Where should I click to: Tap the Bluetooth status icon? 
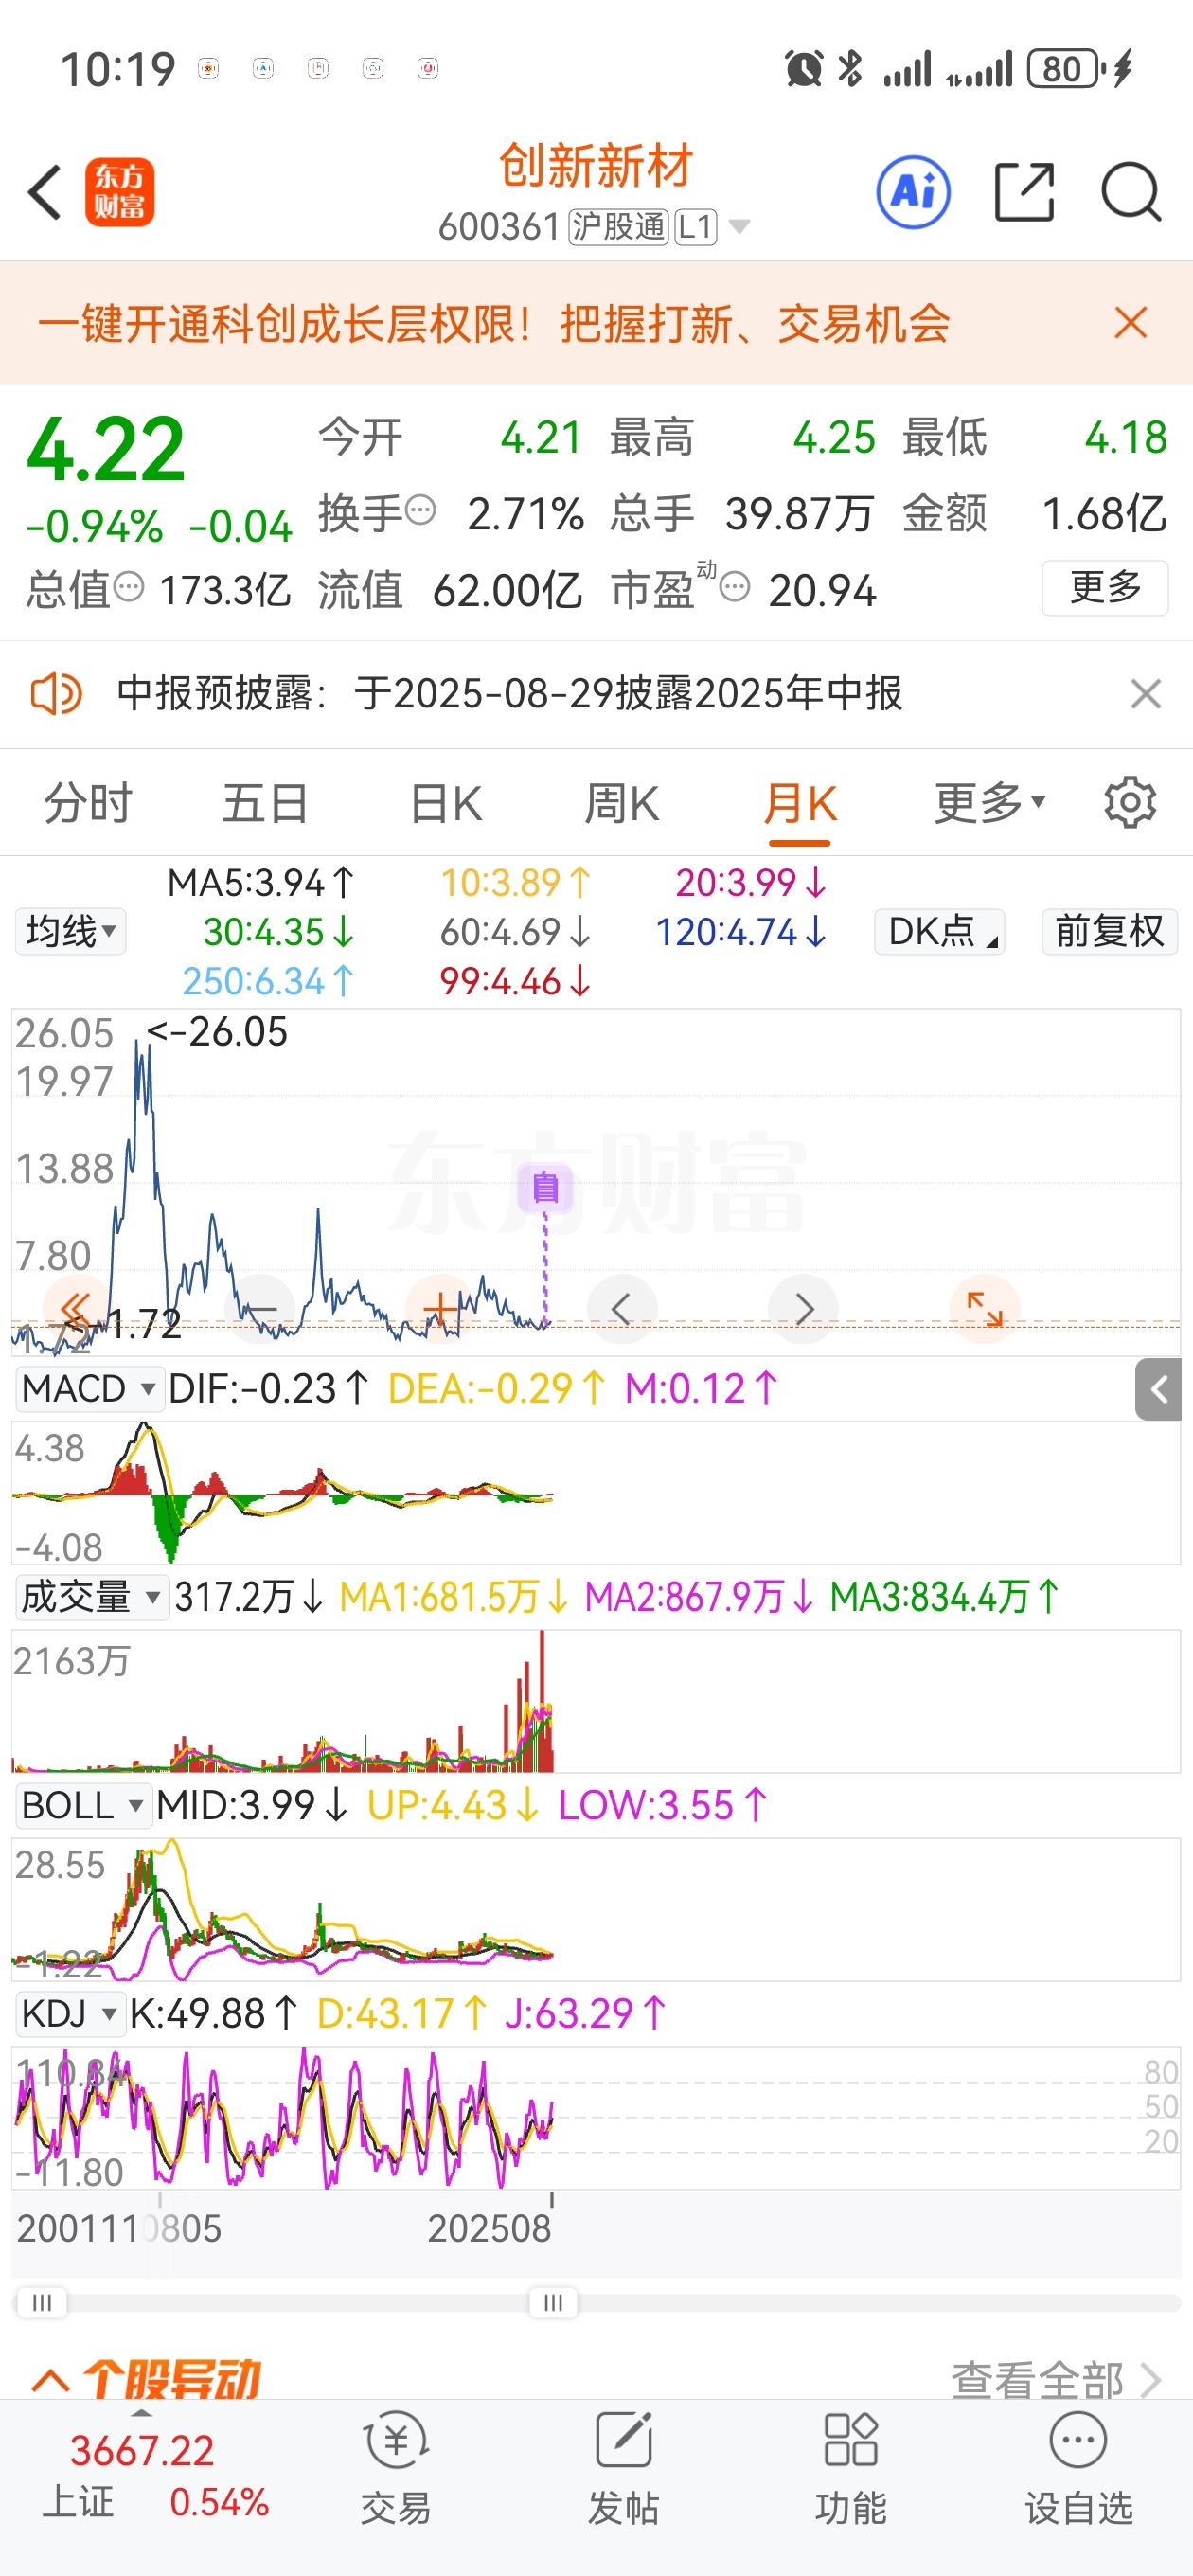850,68
